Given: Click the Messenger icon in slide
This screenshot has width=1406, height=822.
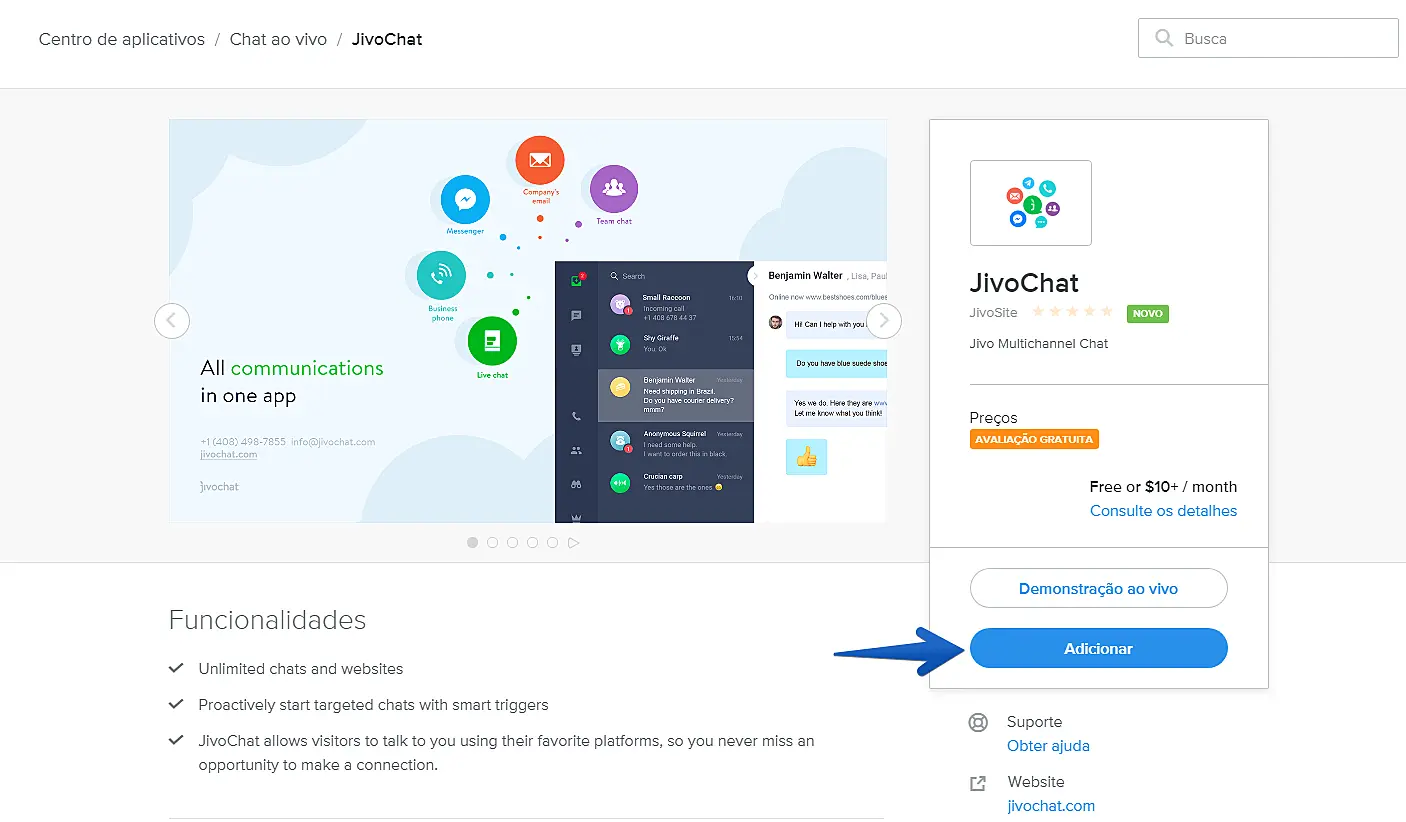Looking at the screenshot, I should [x=465, y=200].
